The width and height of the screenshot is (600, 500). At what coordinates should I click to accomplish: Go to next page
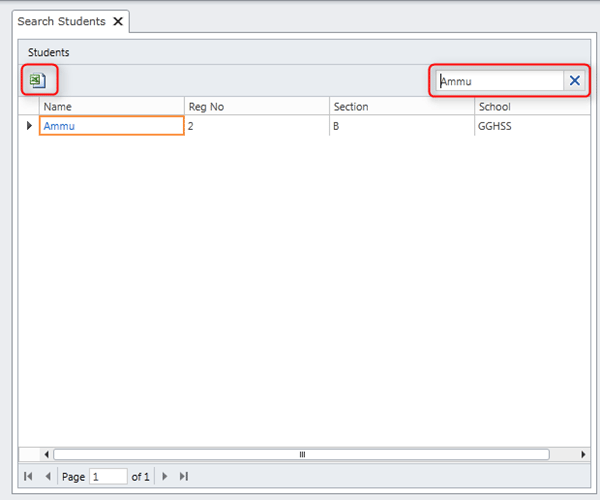[165, 476]
